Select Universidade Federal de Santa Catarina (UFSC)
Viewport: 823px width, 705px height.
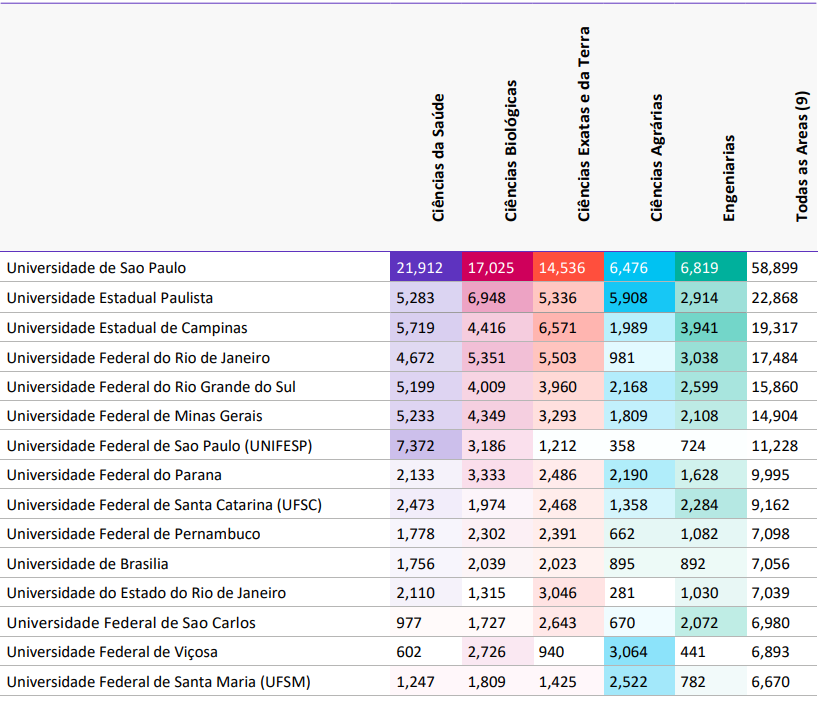164,504
